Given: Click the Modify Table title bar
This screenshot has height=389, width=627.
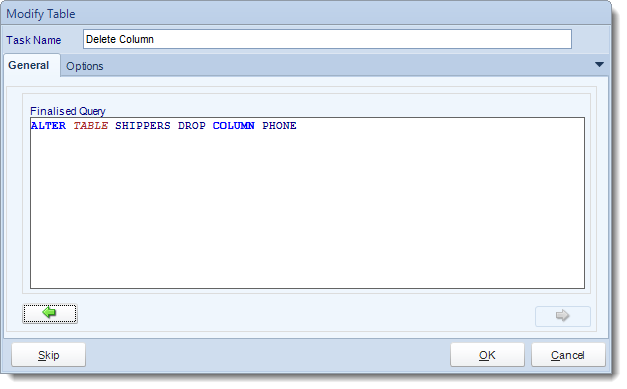Looking at the screenshot, I should pyautogui.click(x=306, y=14).
